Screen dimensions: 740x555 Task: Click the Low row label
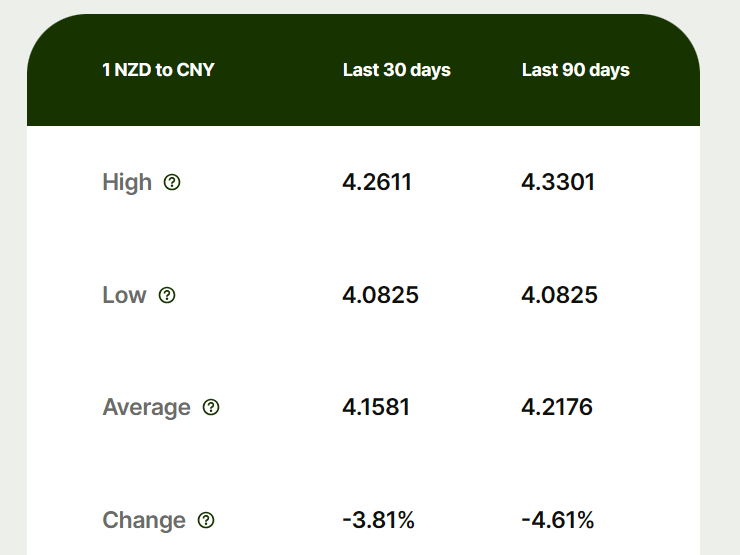pos(124,295)
